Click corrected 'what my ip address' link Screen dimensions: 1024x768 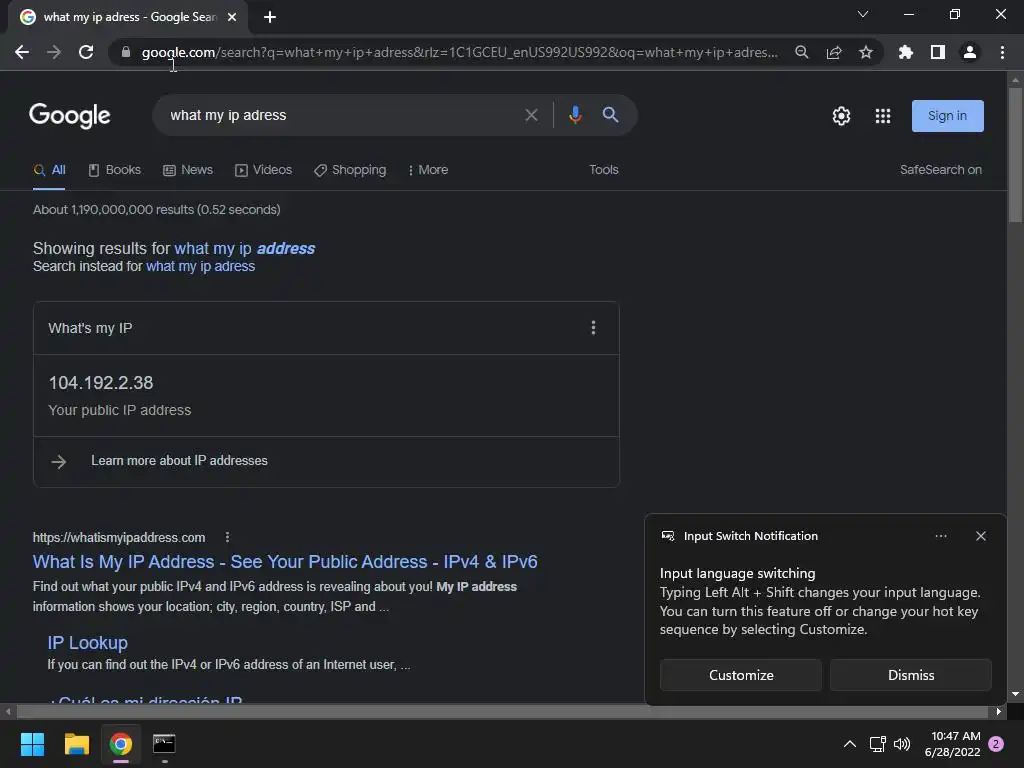tap(244, 248)
